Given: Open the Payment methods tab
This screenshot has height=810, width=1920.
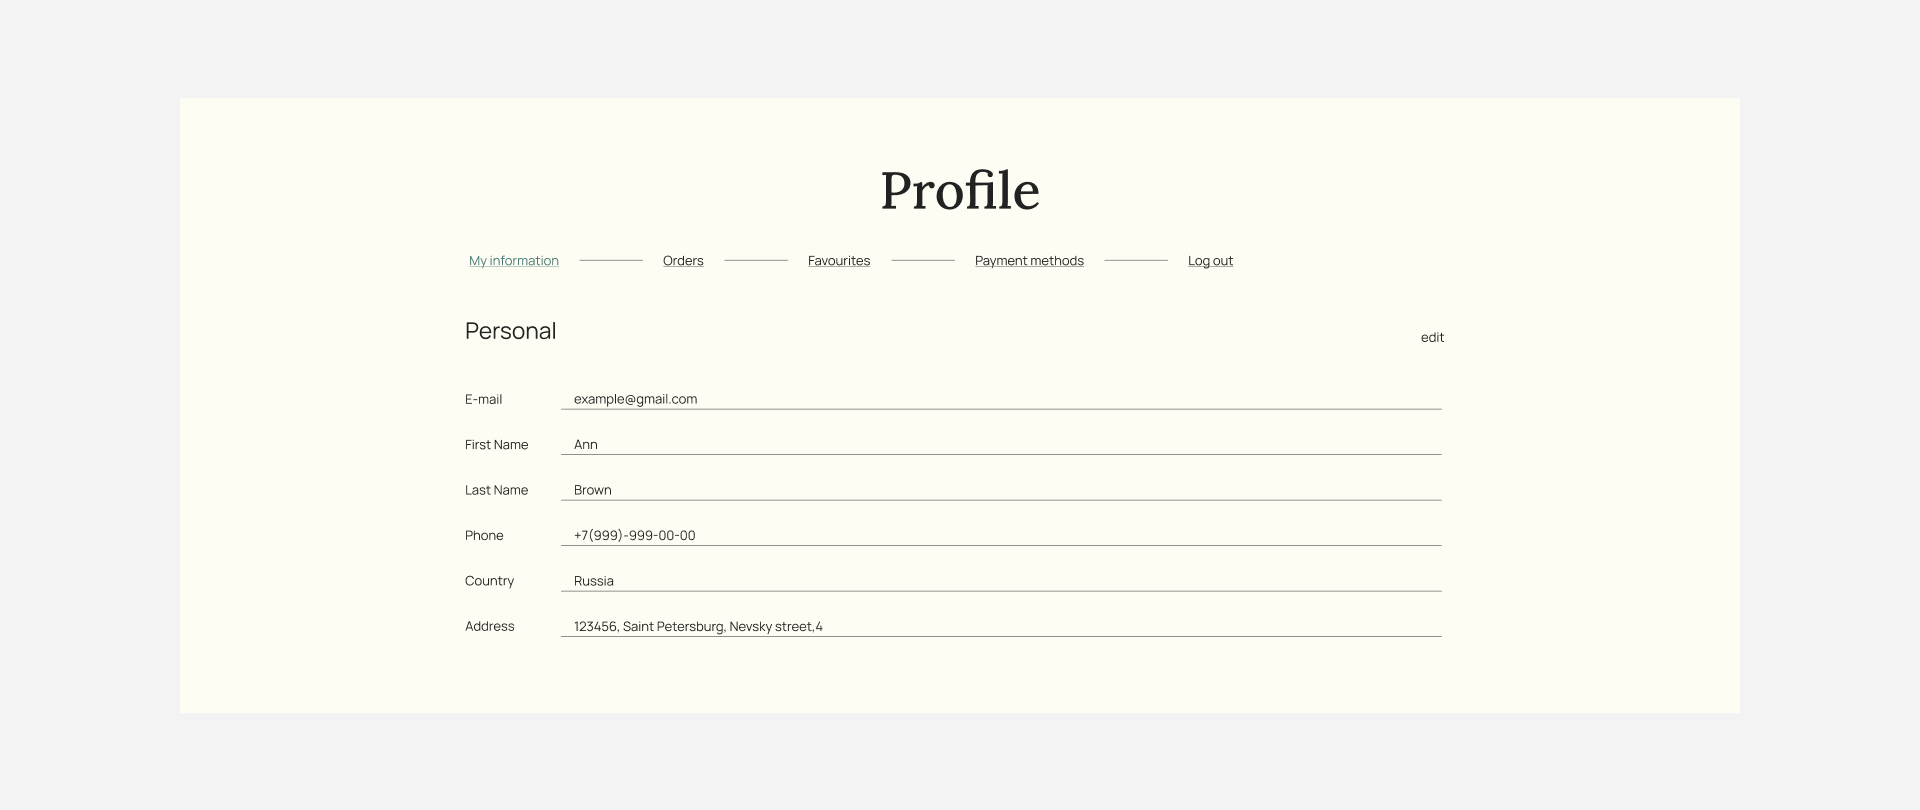Looking at the screenshot, I should (1029, 261).
